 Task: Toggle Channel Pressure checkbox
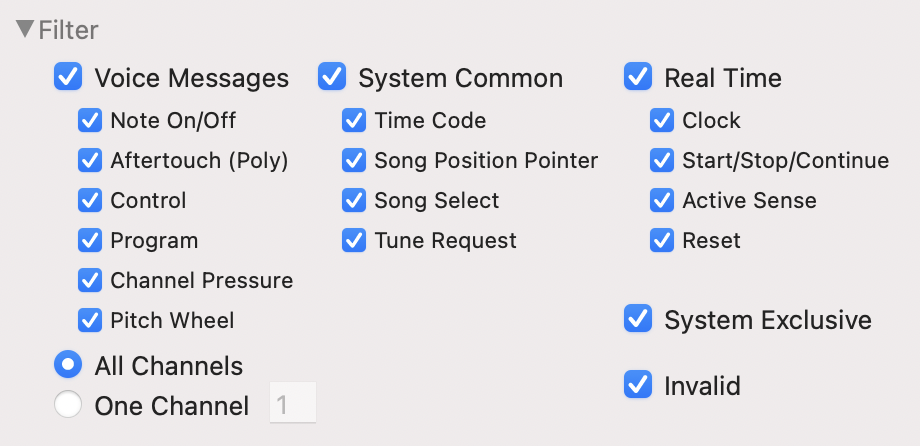(x=90, y=281)
